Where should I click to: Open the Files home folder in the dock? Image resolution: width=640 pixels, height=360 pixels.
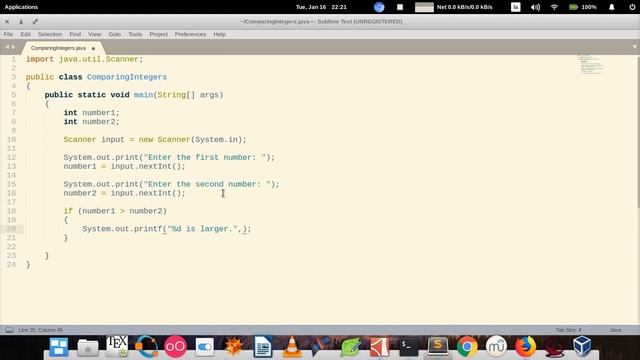tap(88, 348)
